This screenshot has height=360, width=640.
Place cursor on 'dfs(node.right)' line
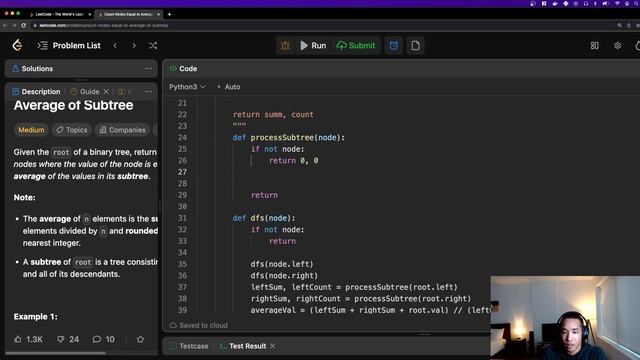(x=284, y=276)
